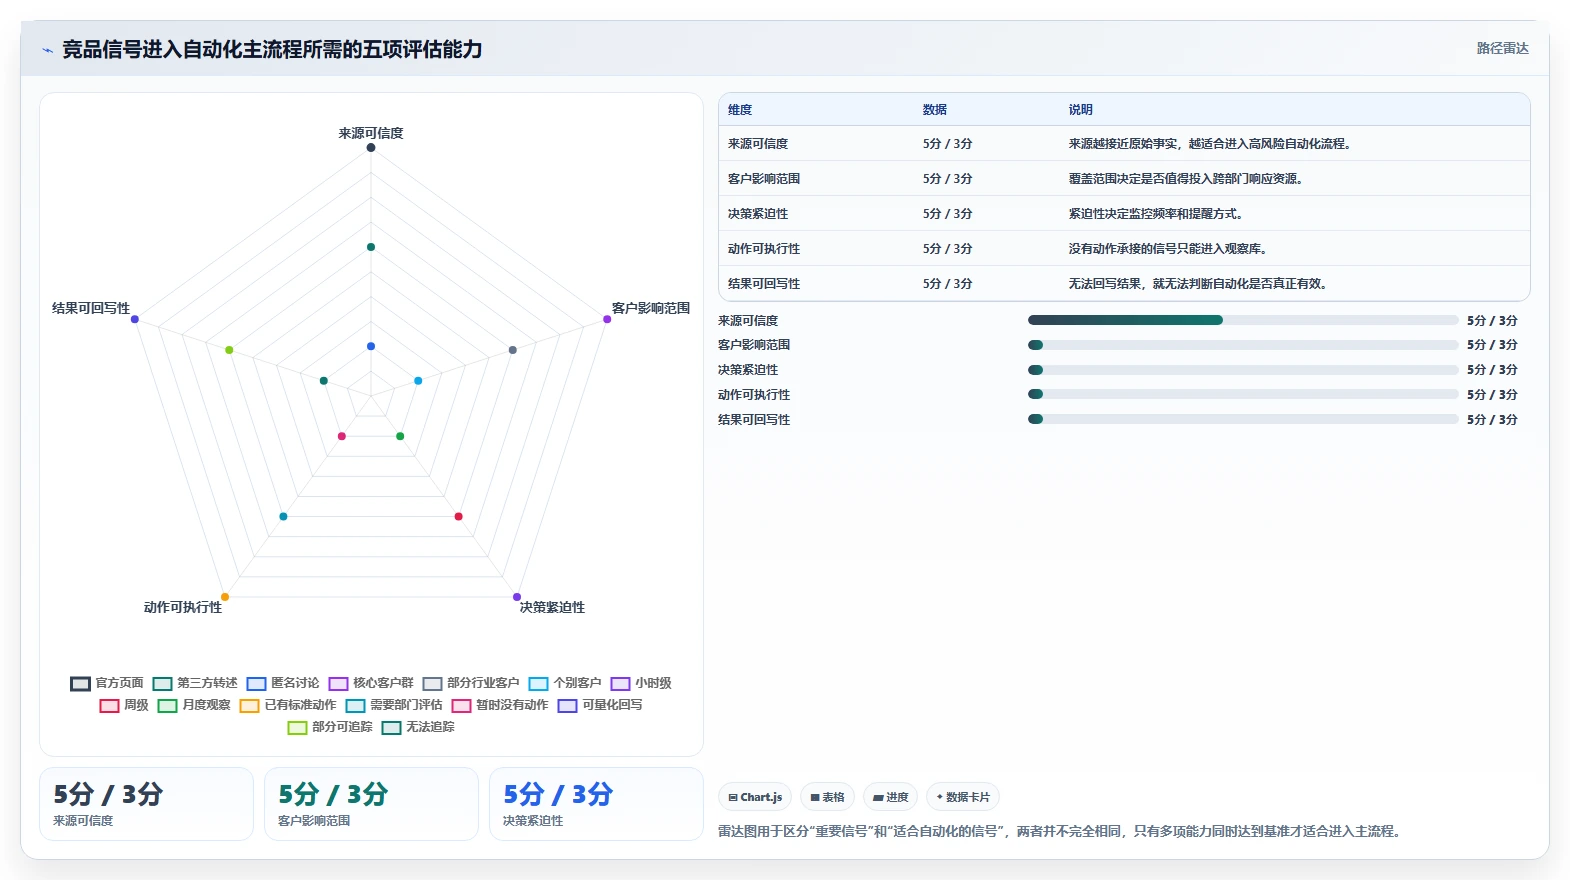Click the 来源可信度 progress bar
Screen dimensions: 1570x880
point(1243,320)
